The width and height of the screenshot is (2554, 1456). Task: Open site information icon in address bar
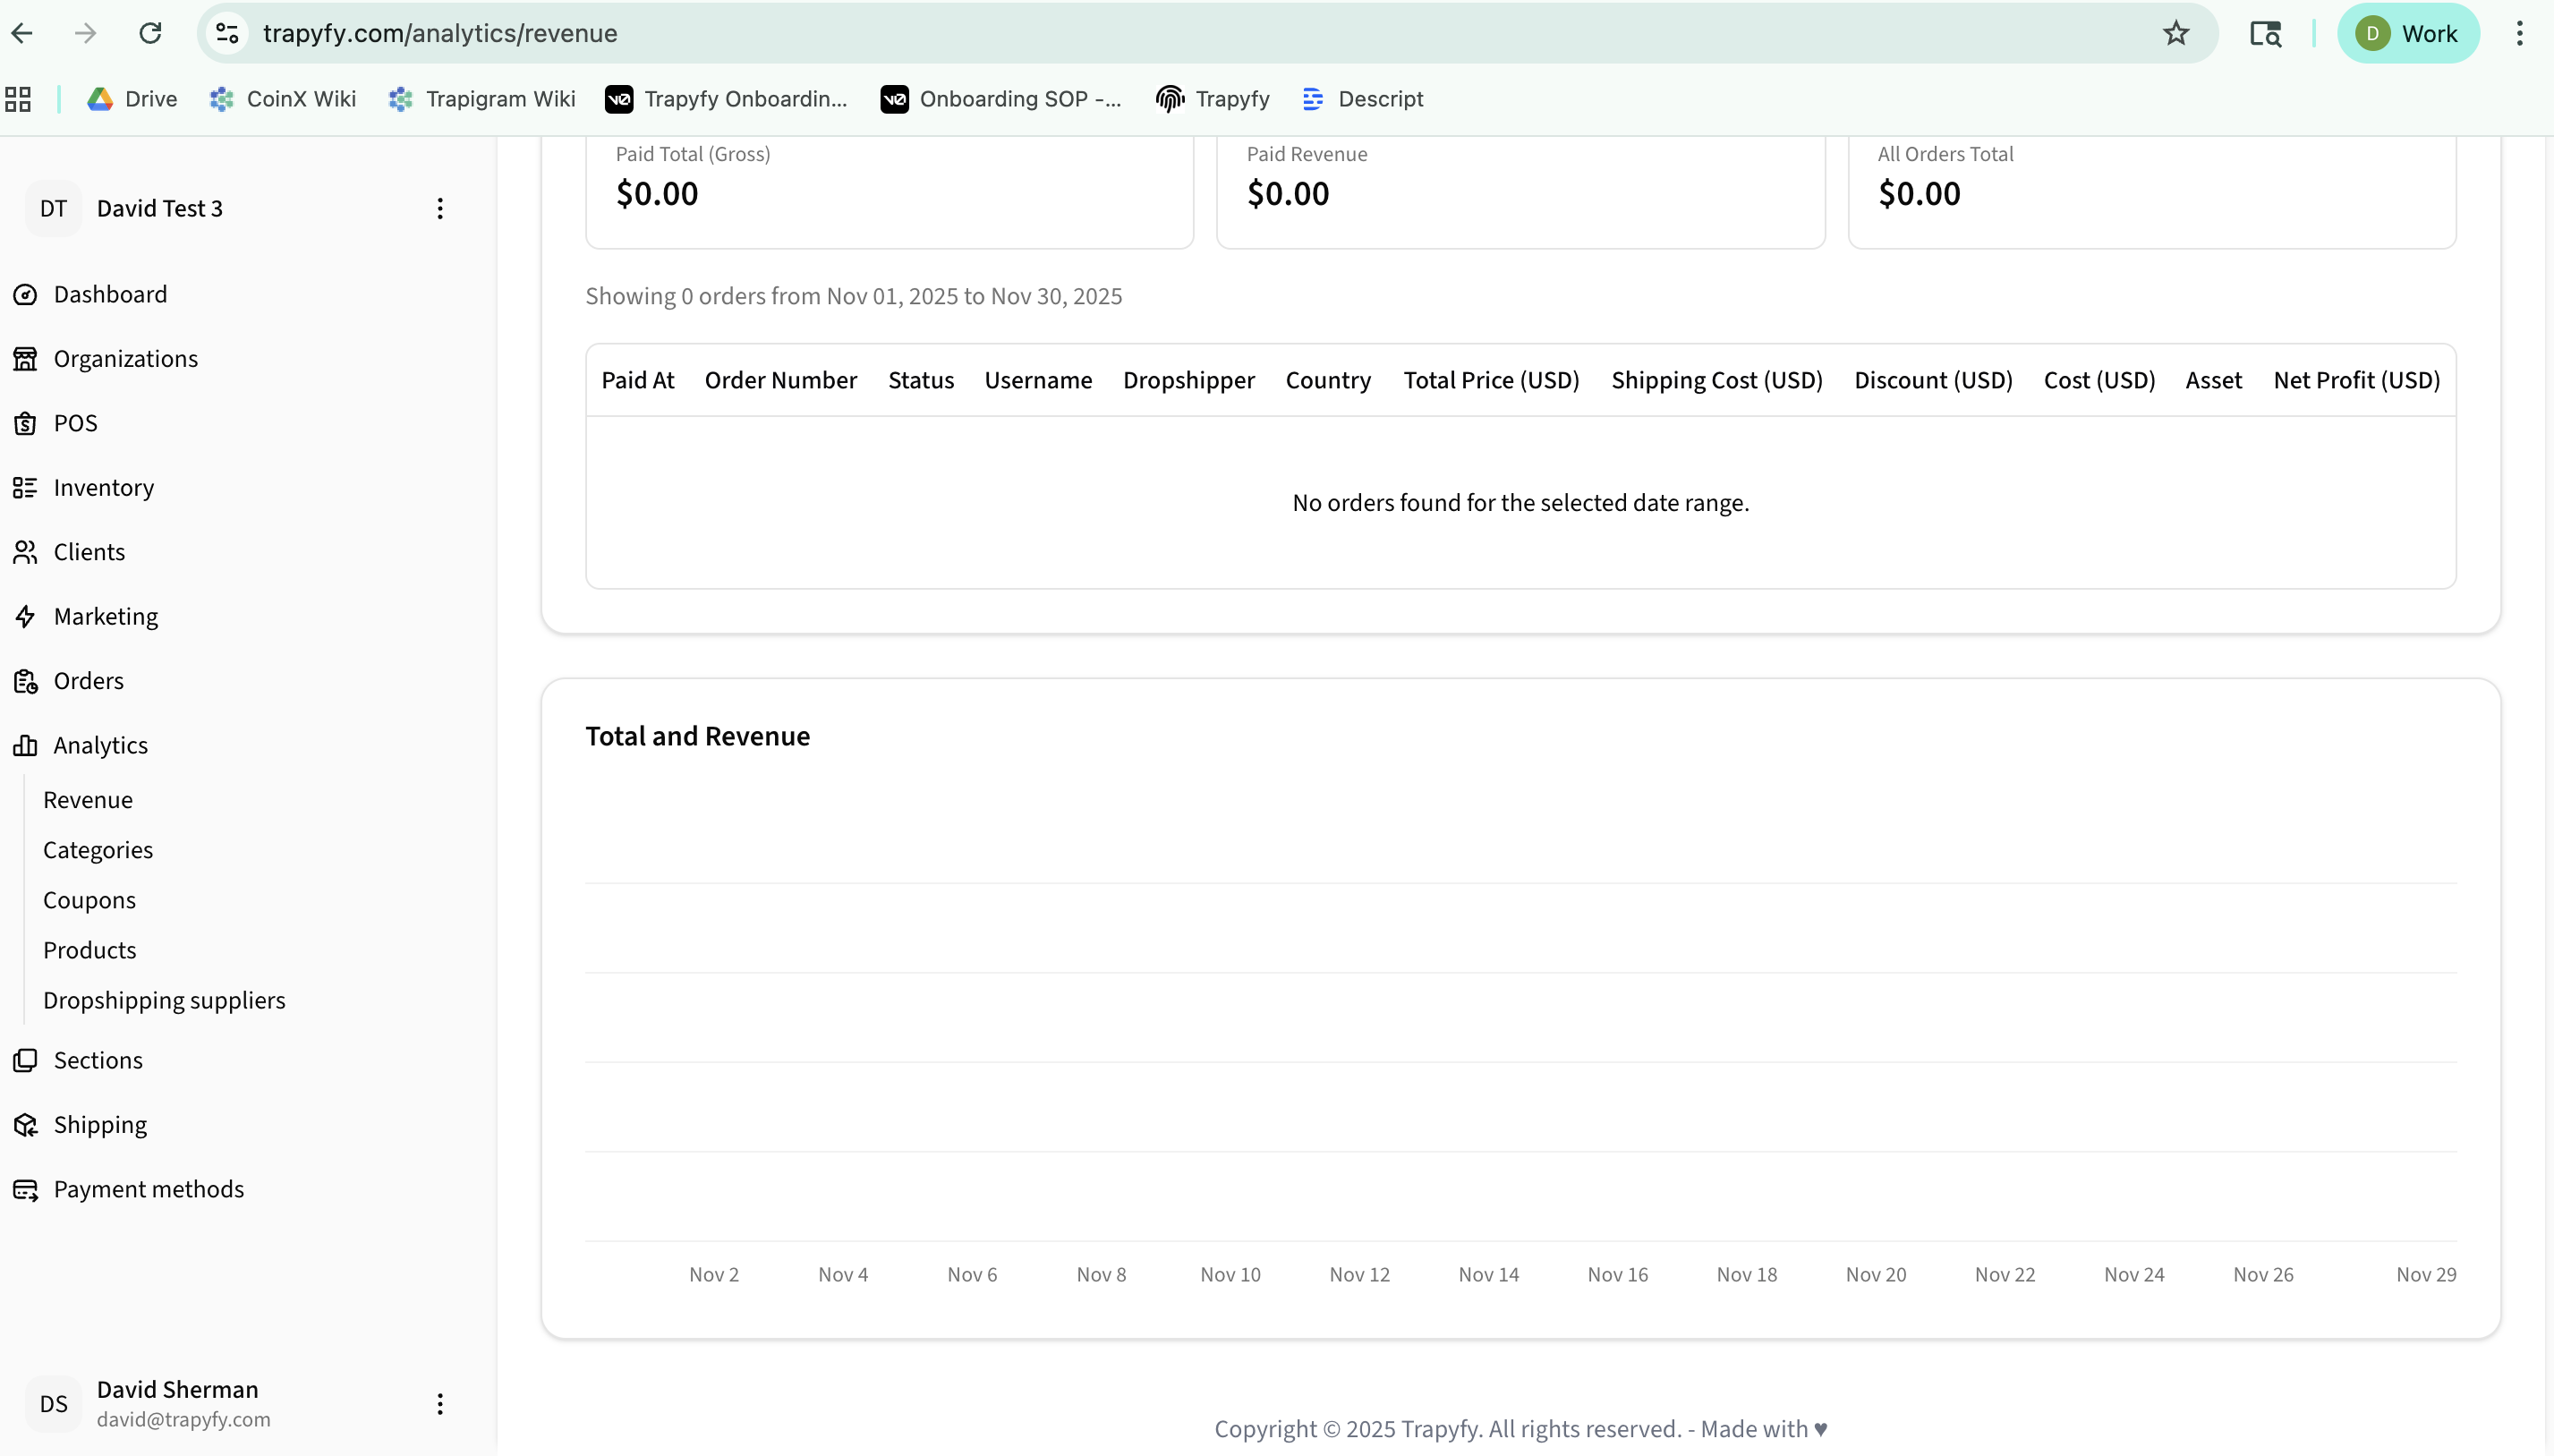pyautogui.click(x=228, y=33)
